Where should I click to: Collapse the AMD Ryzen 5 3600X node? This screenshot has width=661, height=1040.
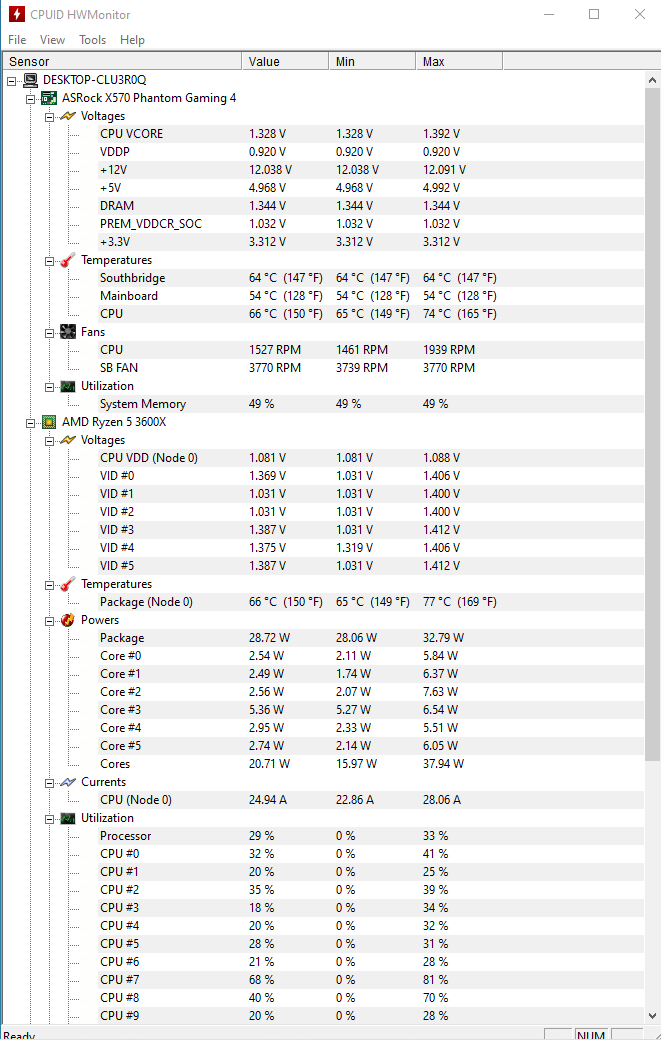(30, 422)
